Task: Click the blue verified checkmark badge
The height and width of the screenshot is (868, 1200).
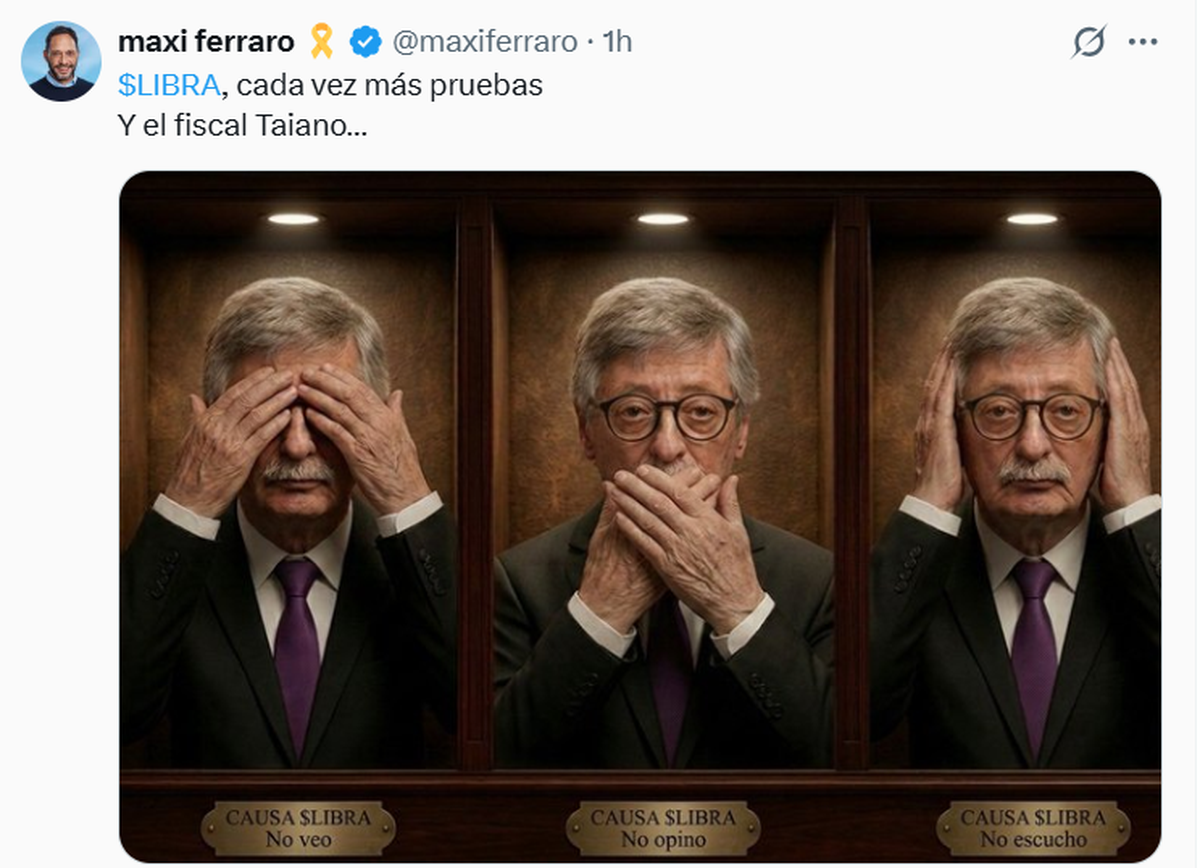Action: 364,42
